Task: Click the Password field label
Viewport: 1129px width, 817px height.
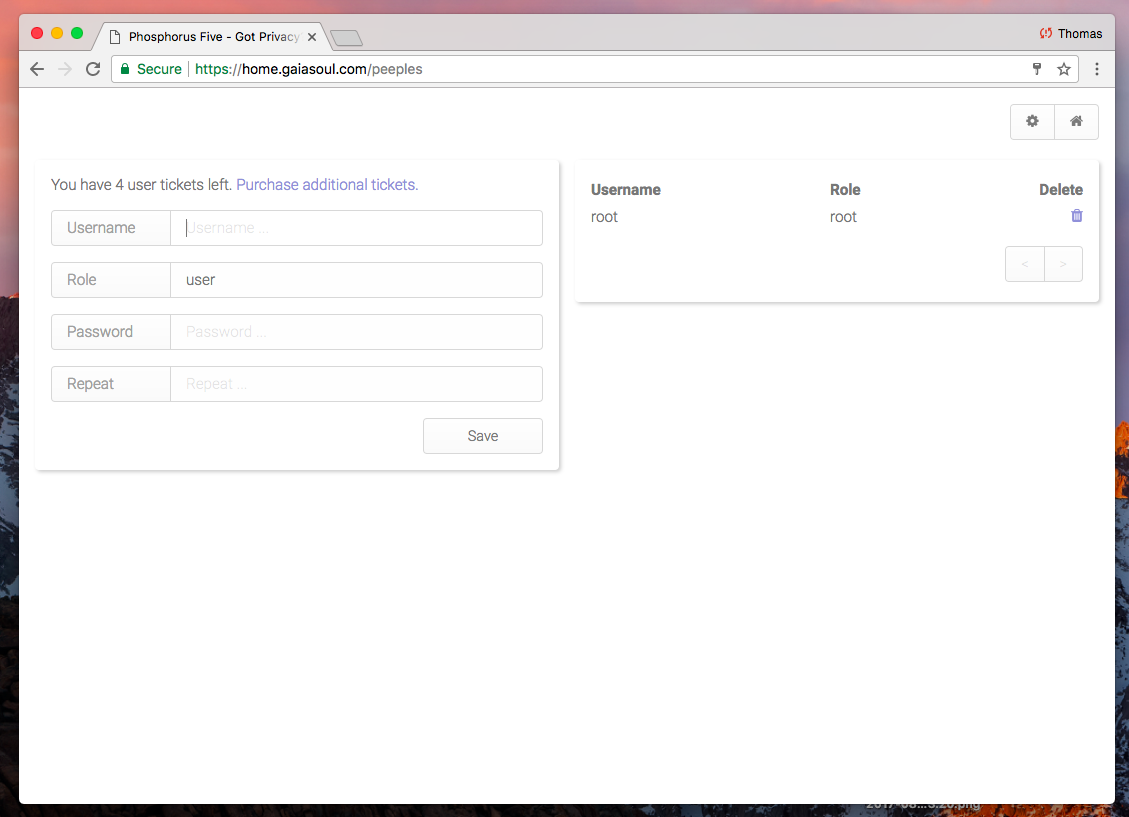Action: (x=111, y=332)
